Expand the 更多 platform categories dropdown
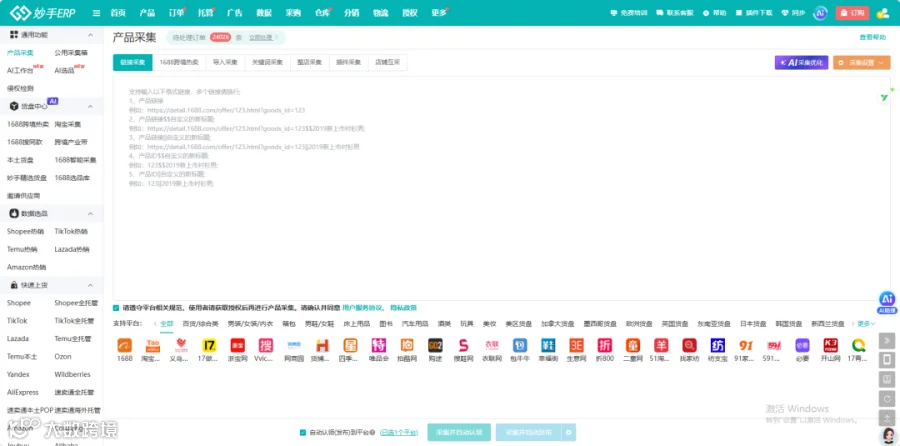Screen dimensions: 900x446 (x=866, y=324)
